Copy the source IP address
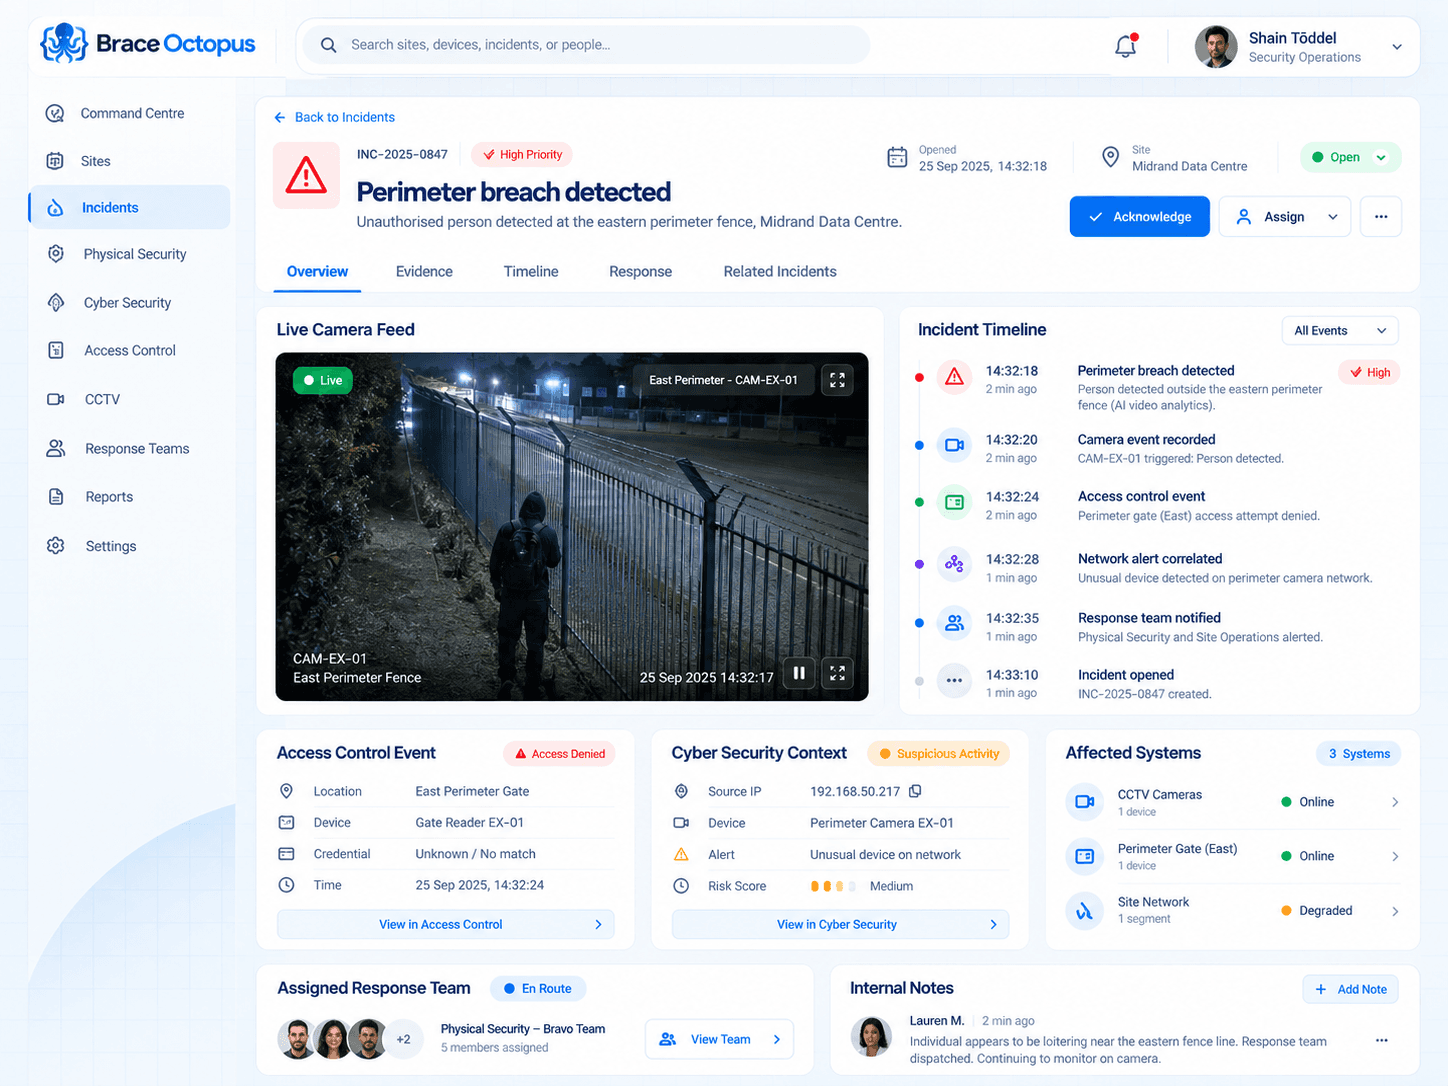1448x1086 pixels. tap(915, 791)
